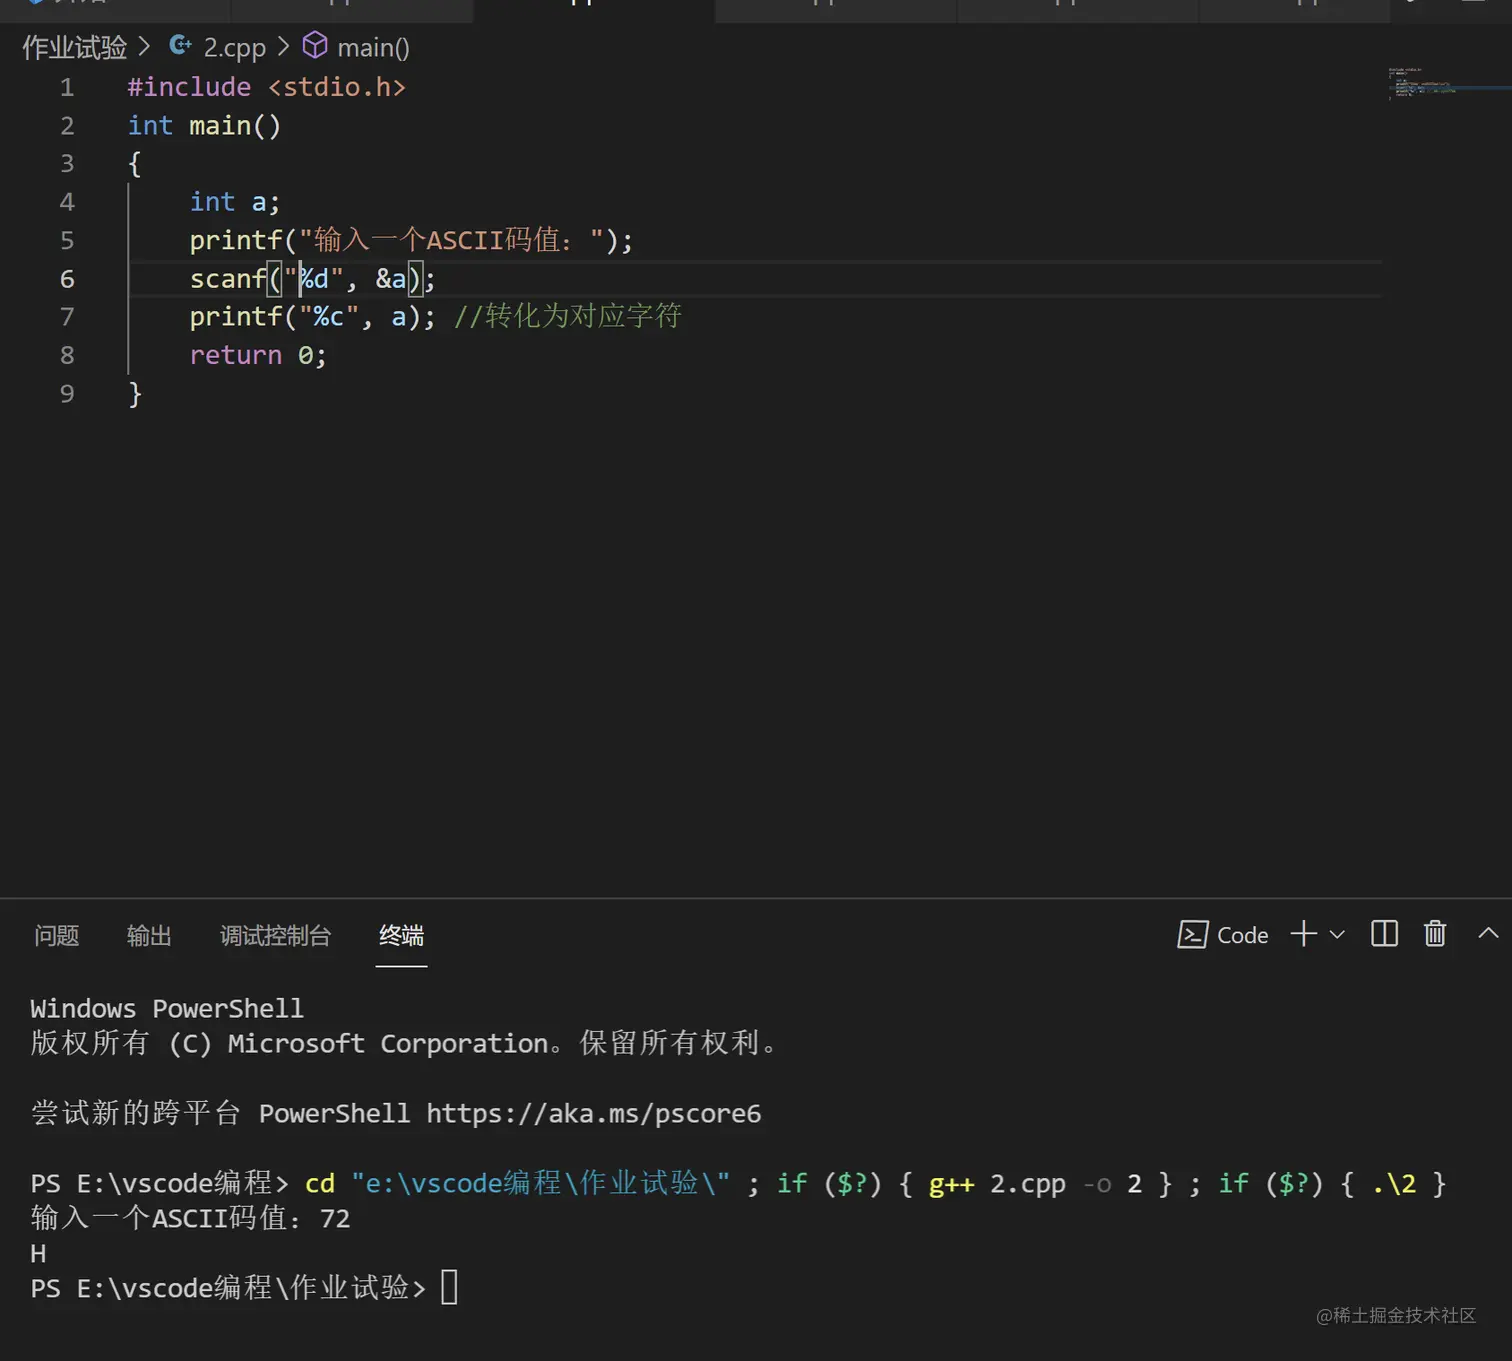Click the 'return 0;' statement
Viewport: 1512px width, 1361px height.
coord(258,355)
